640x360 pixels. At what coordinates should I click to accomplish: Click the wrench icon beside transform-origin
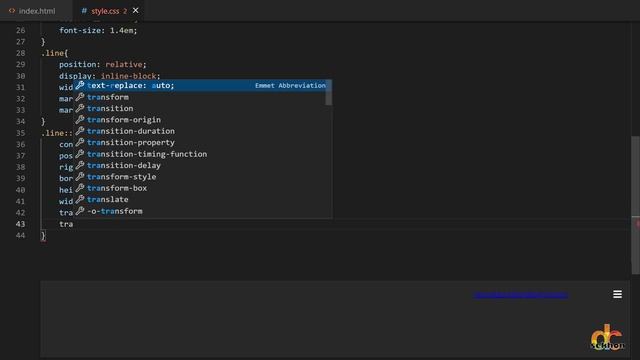(x=80, y=119)
